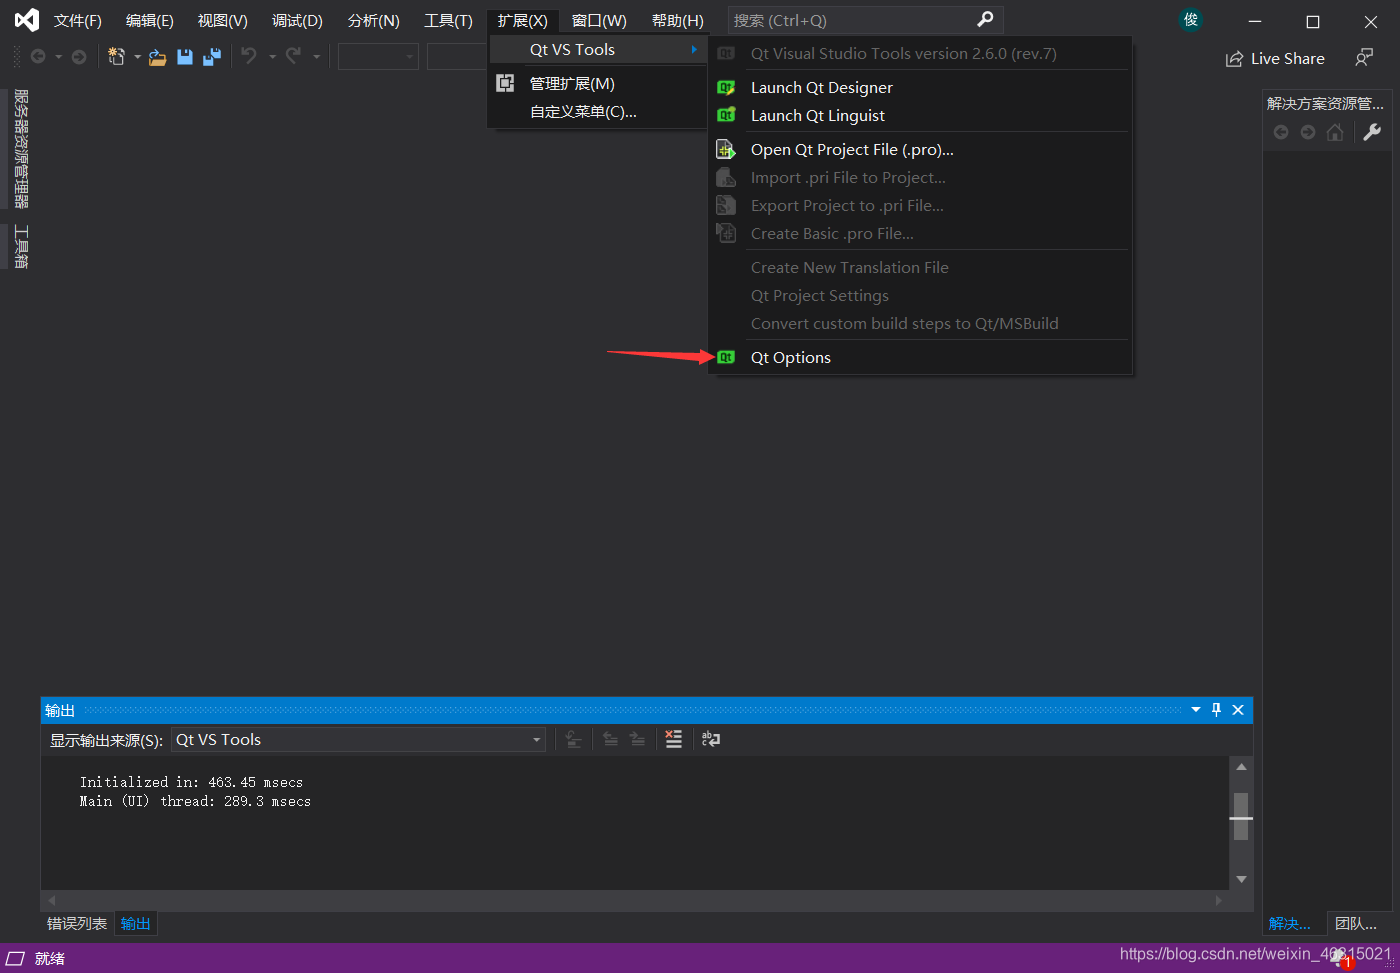Open the new project dropdown arrow
Screen dimensions: 1400x973
click(137, 57)
